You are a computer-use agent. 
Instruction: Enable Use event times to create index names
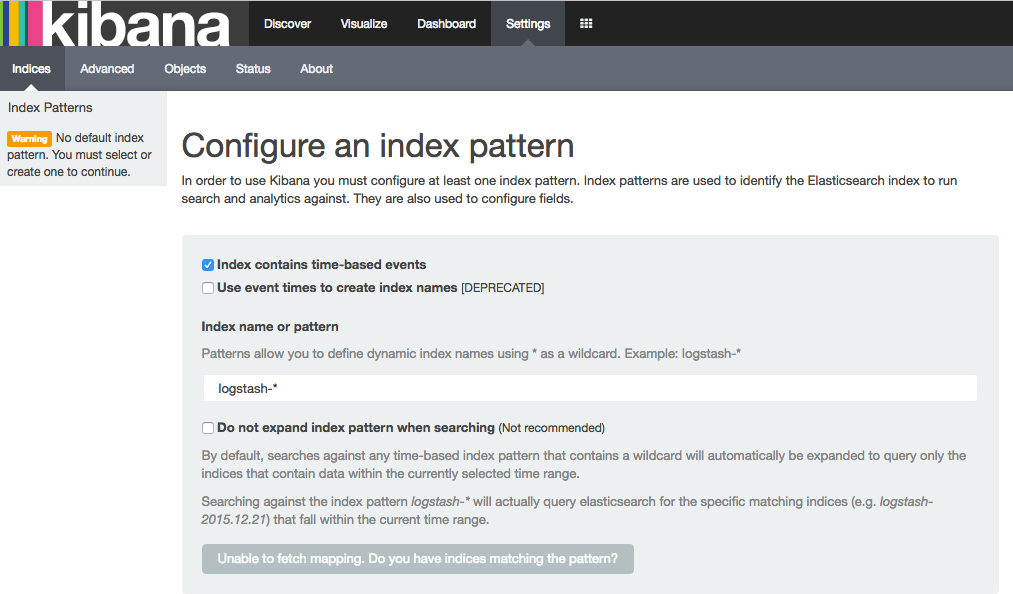tap(208, 288)
